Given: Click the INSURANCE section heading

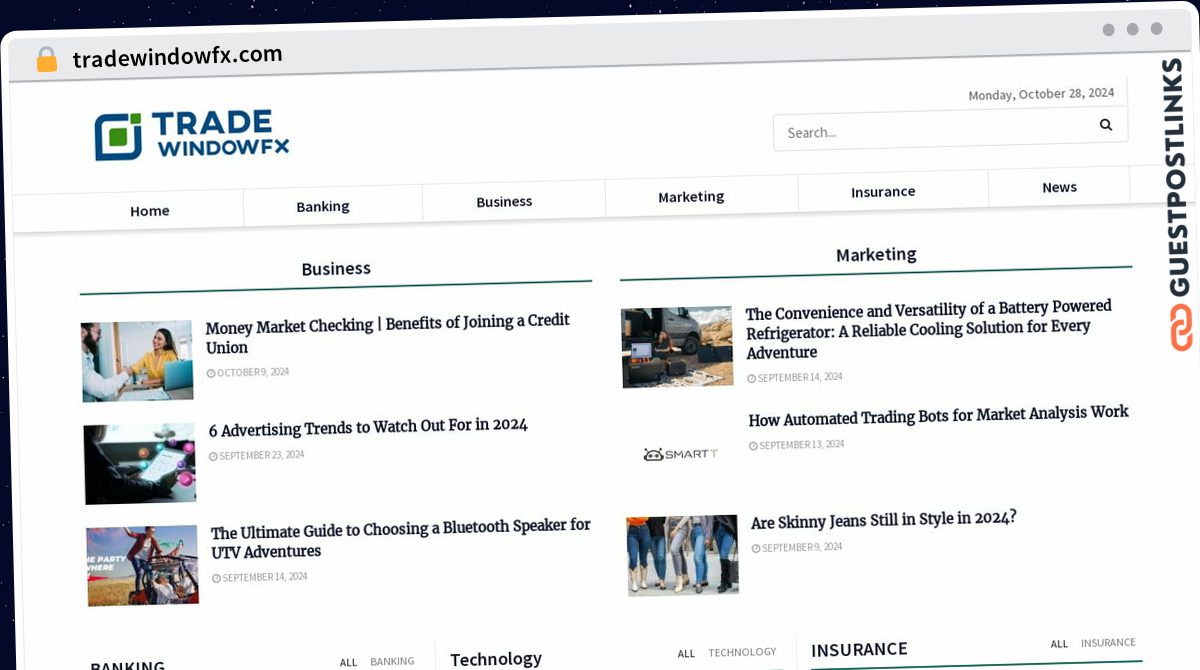Looking at the screenshot, I should (x=859, y=650).
